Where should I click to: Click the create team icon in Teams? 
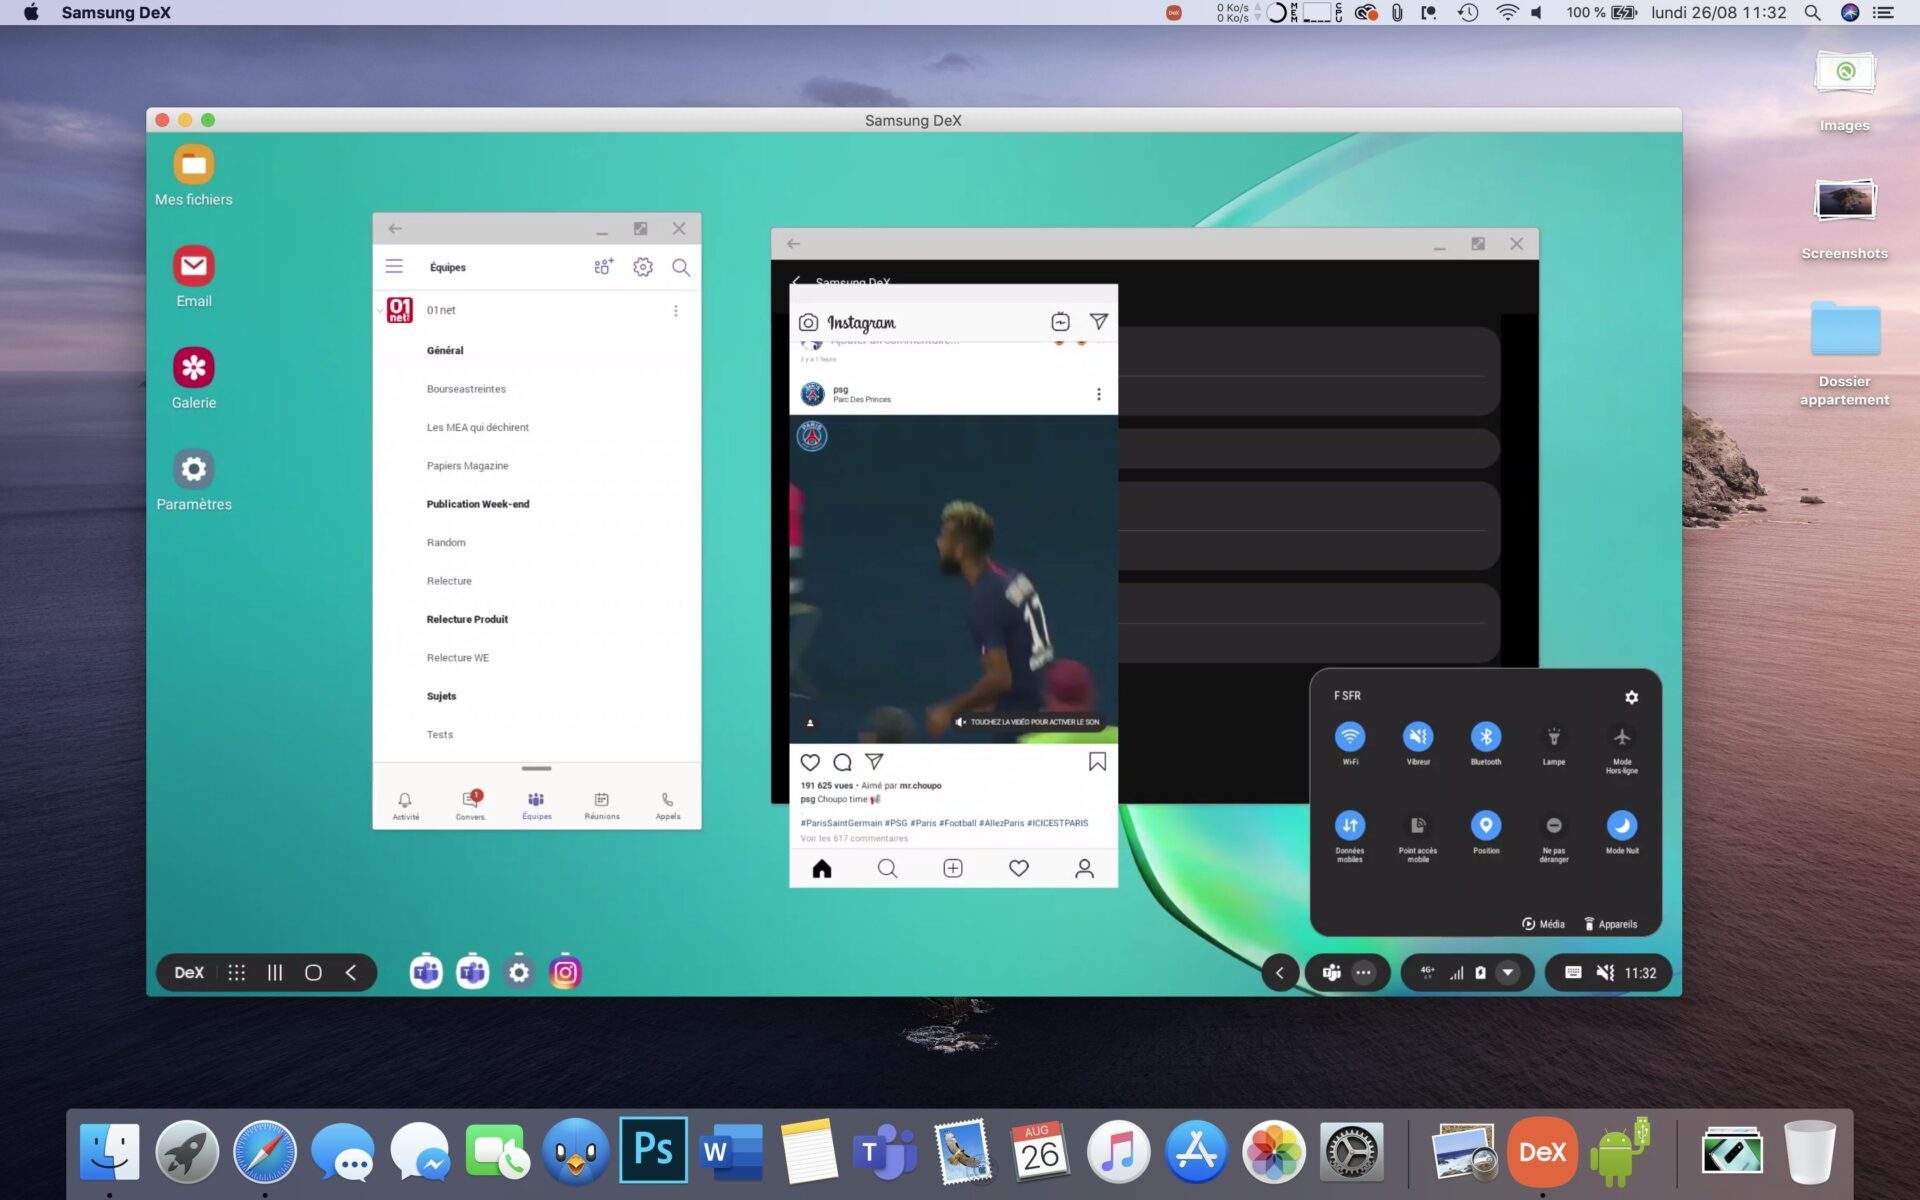(604, 267)
